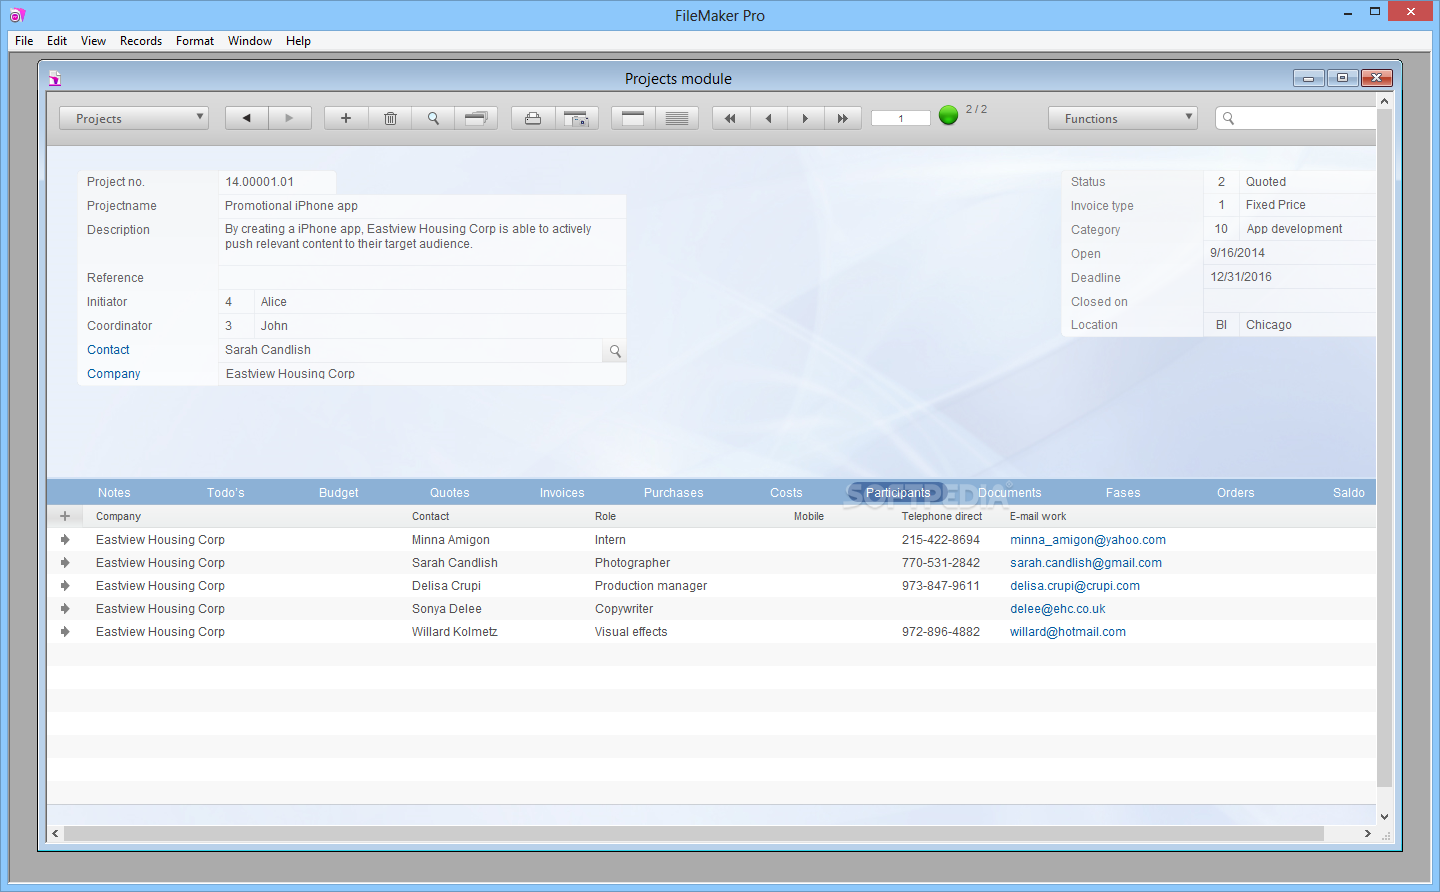The width and height of the screenshot is (1440, 892).
Task: Switch to the Fases tab
Action: point(1123,493)
